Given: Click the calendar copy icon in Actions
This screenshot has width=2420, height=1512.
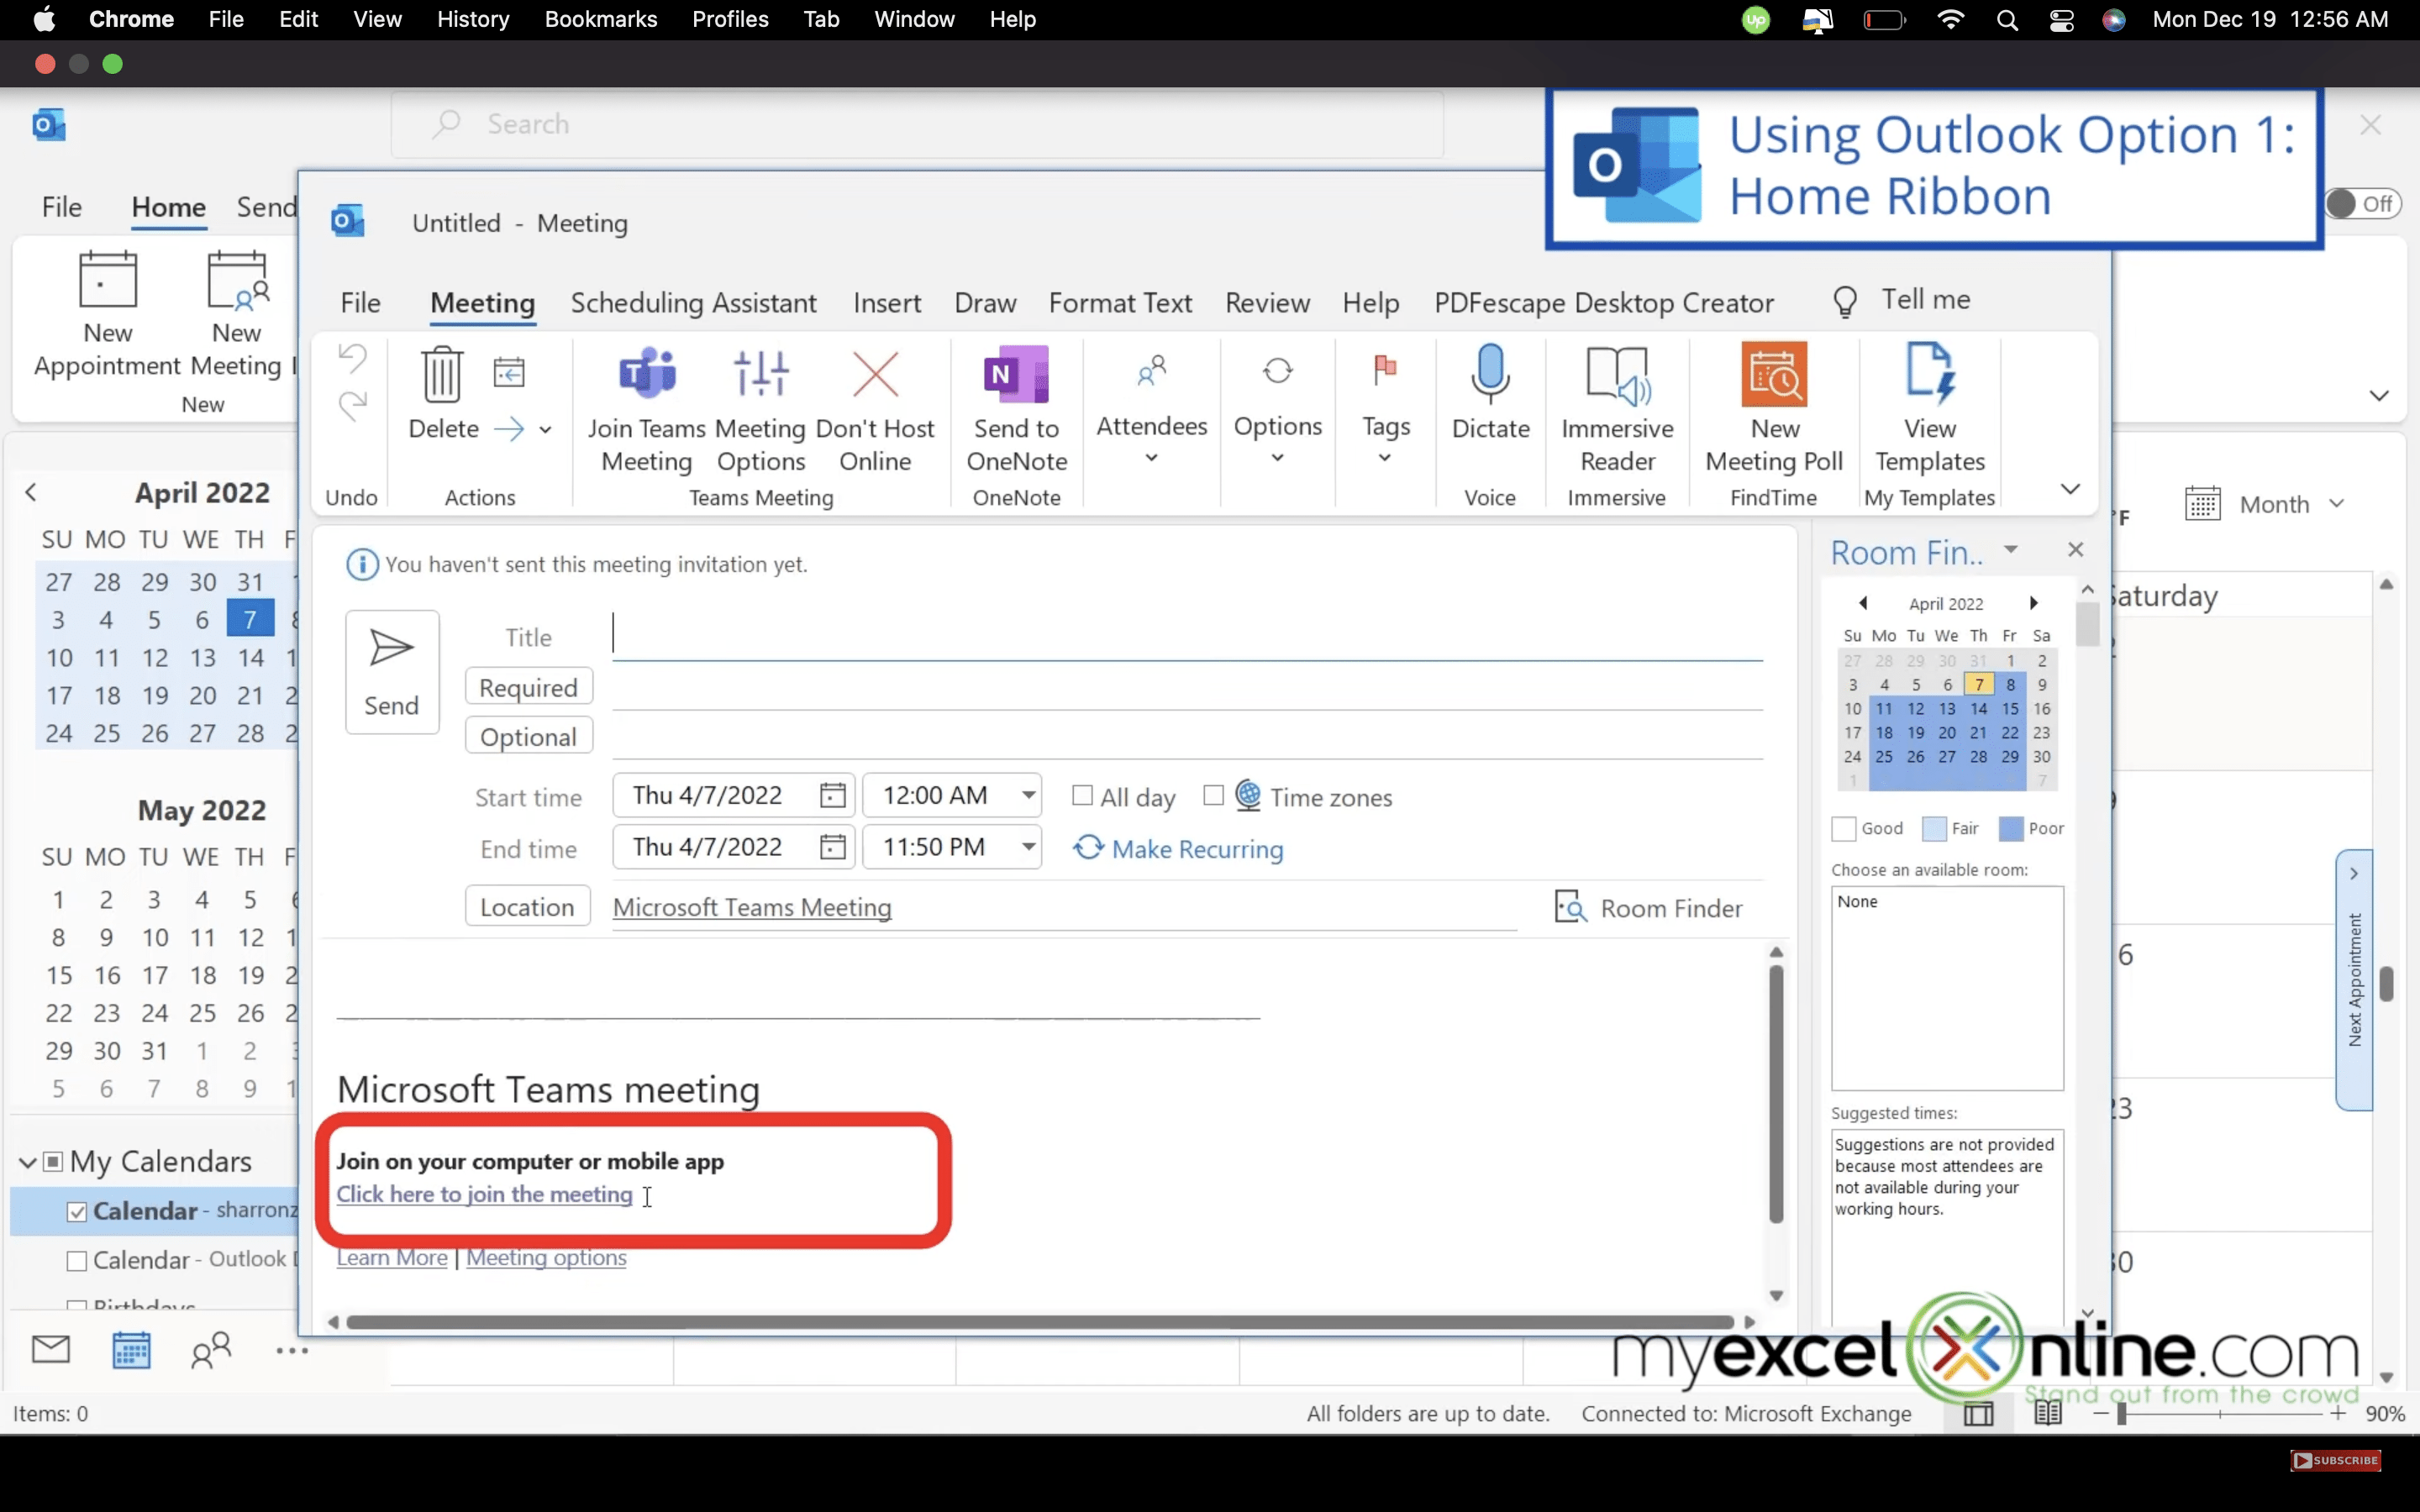Looking at the screenshot, I should 509,372.
